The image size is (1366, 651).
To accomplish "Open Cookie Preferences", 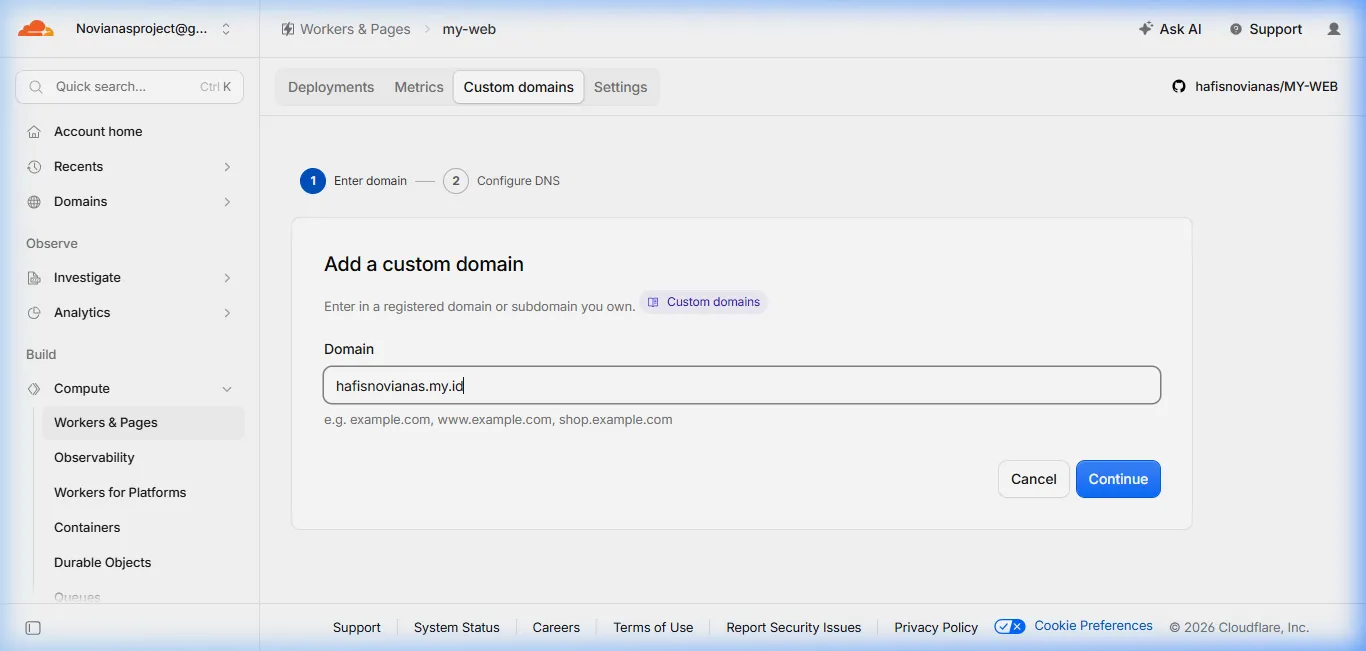I will click(x=1094, y=626).
